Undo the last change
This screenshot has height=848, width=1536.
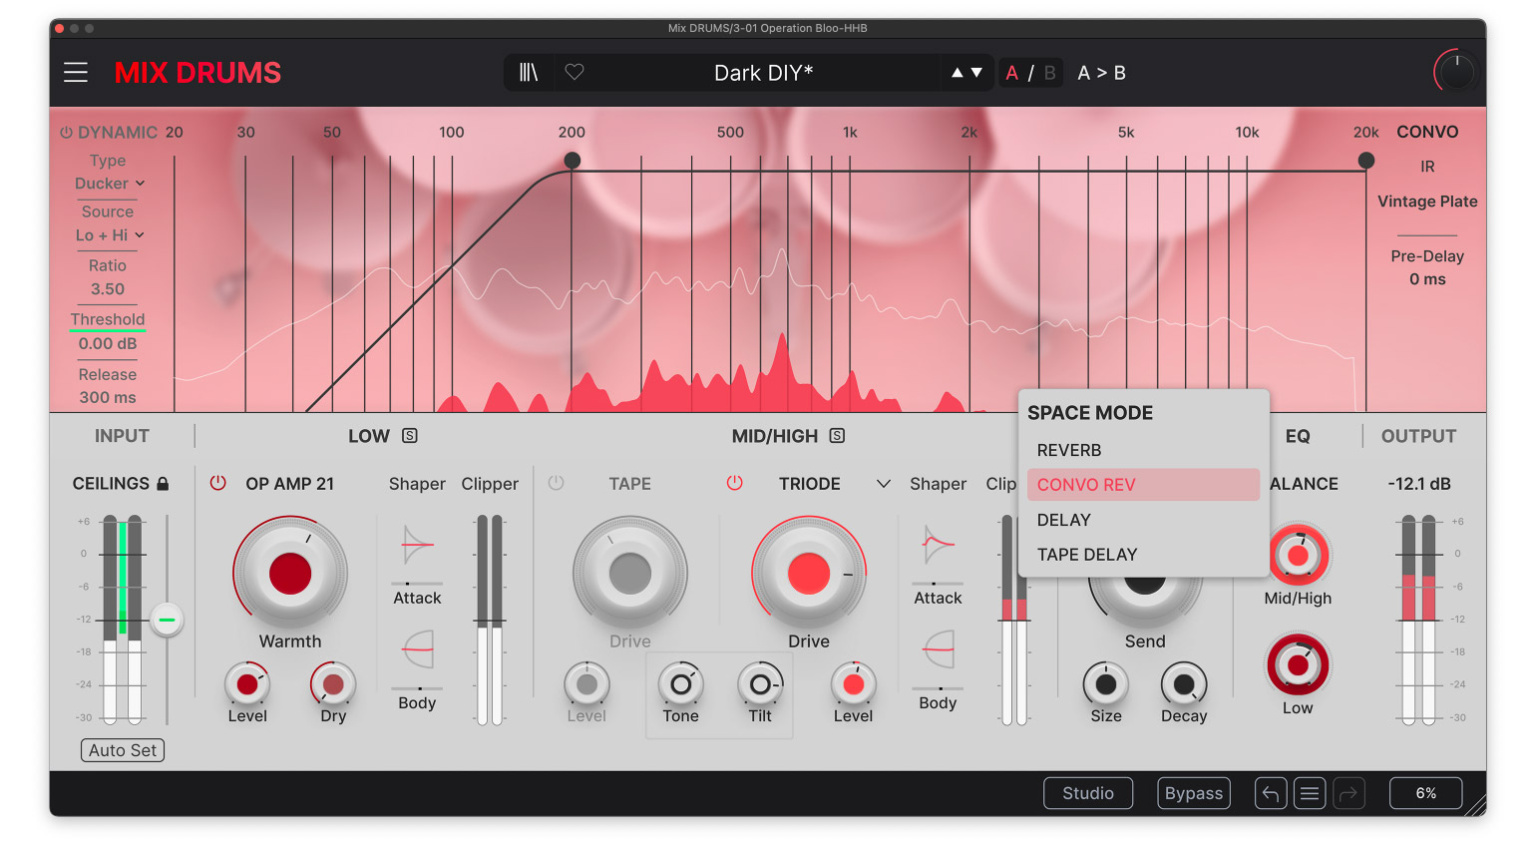point(1270,793)
